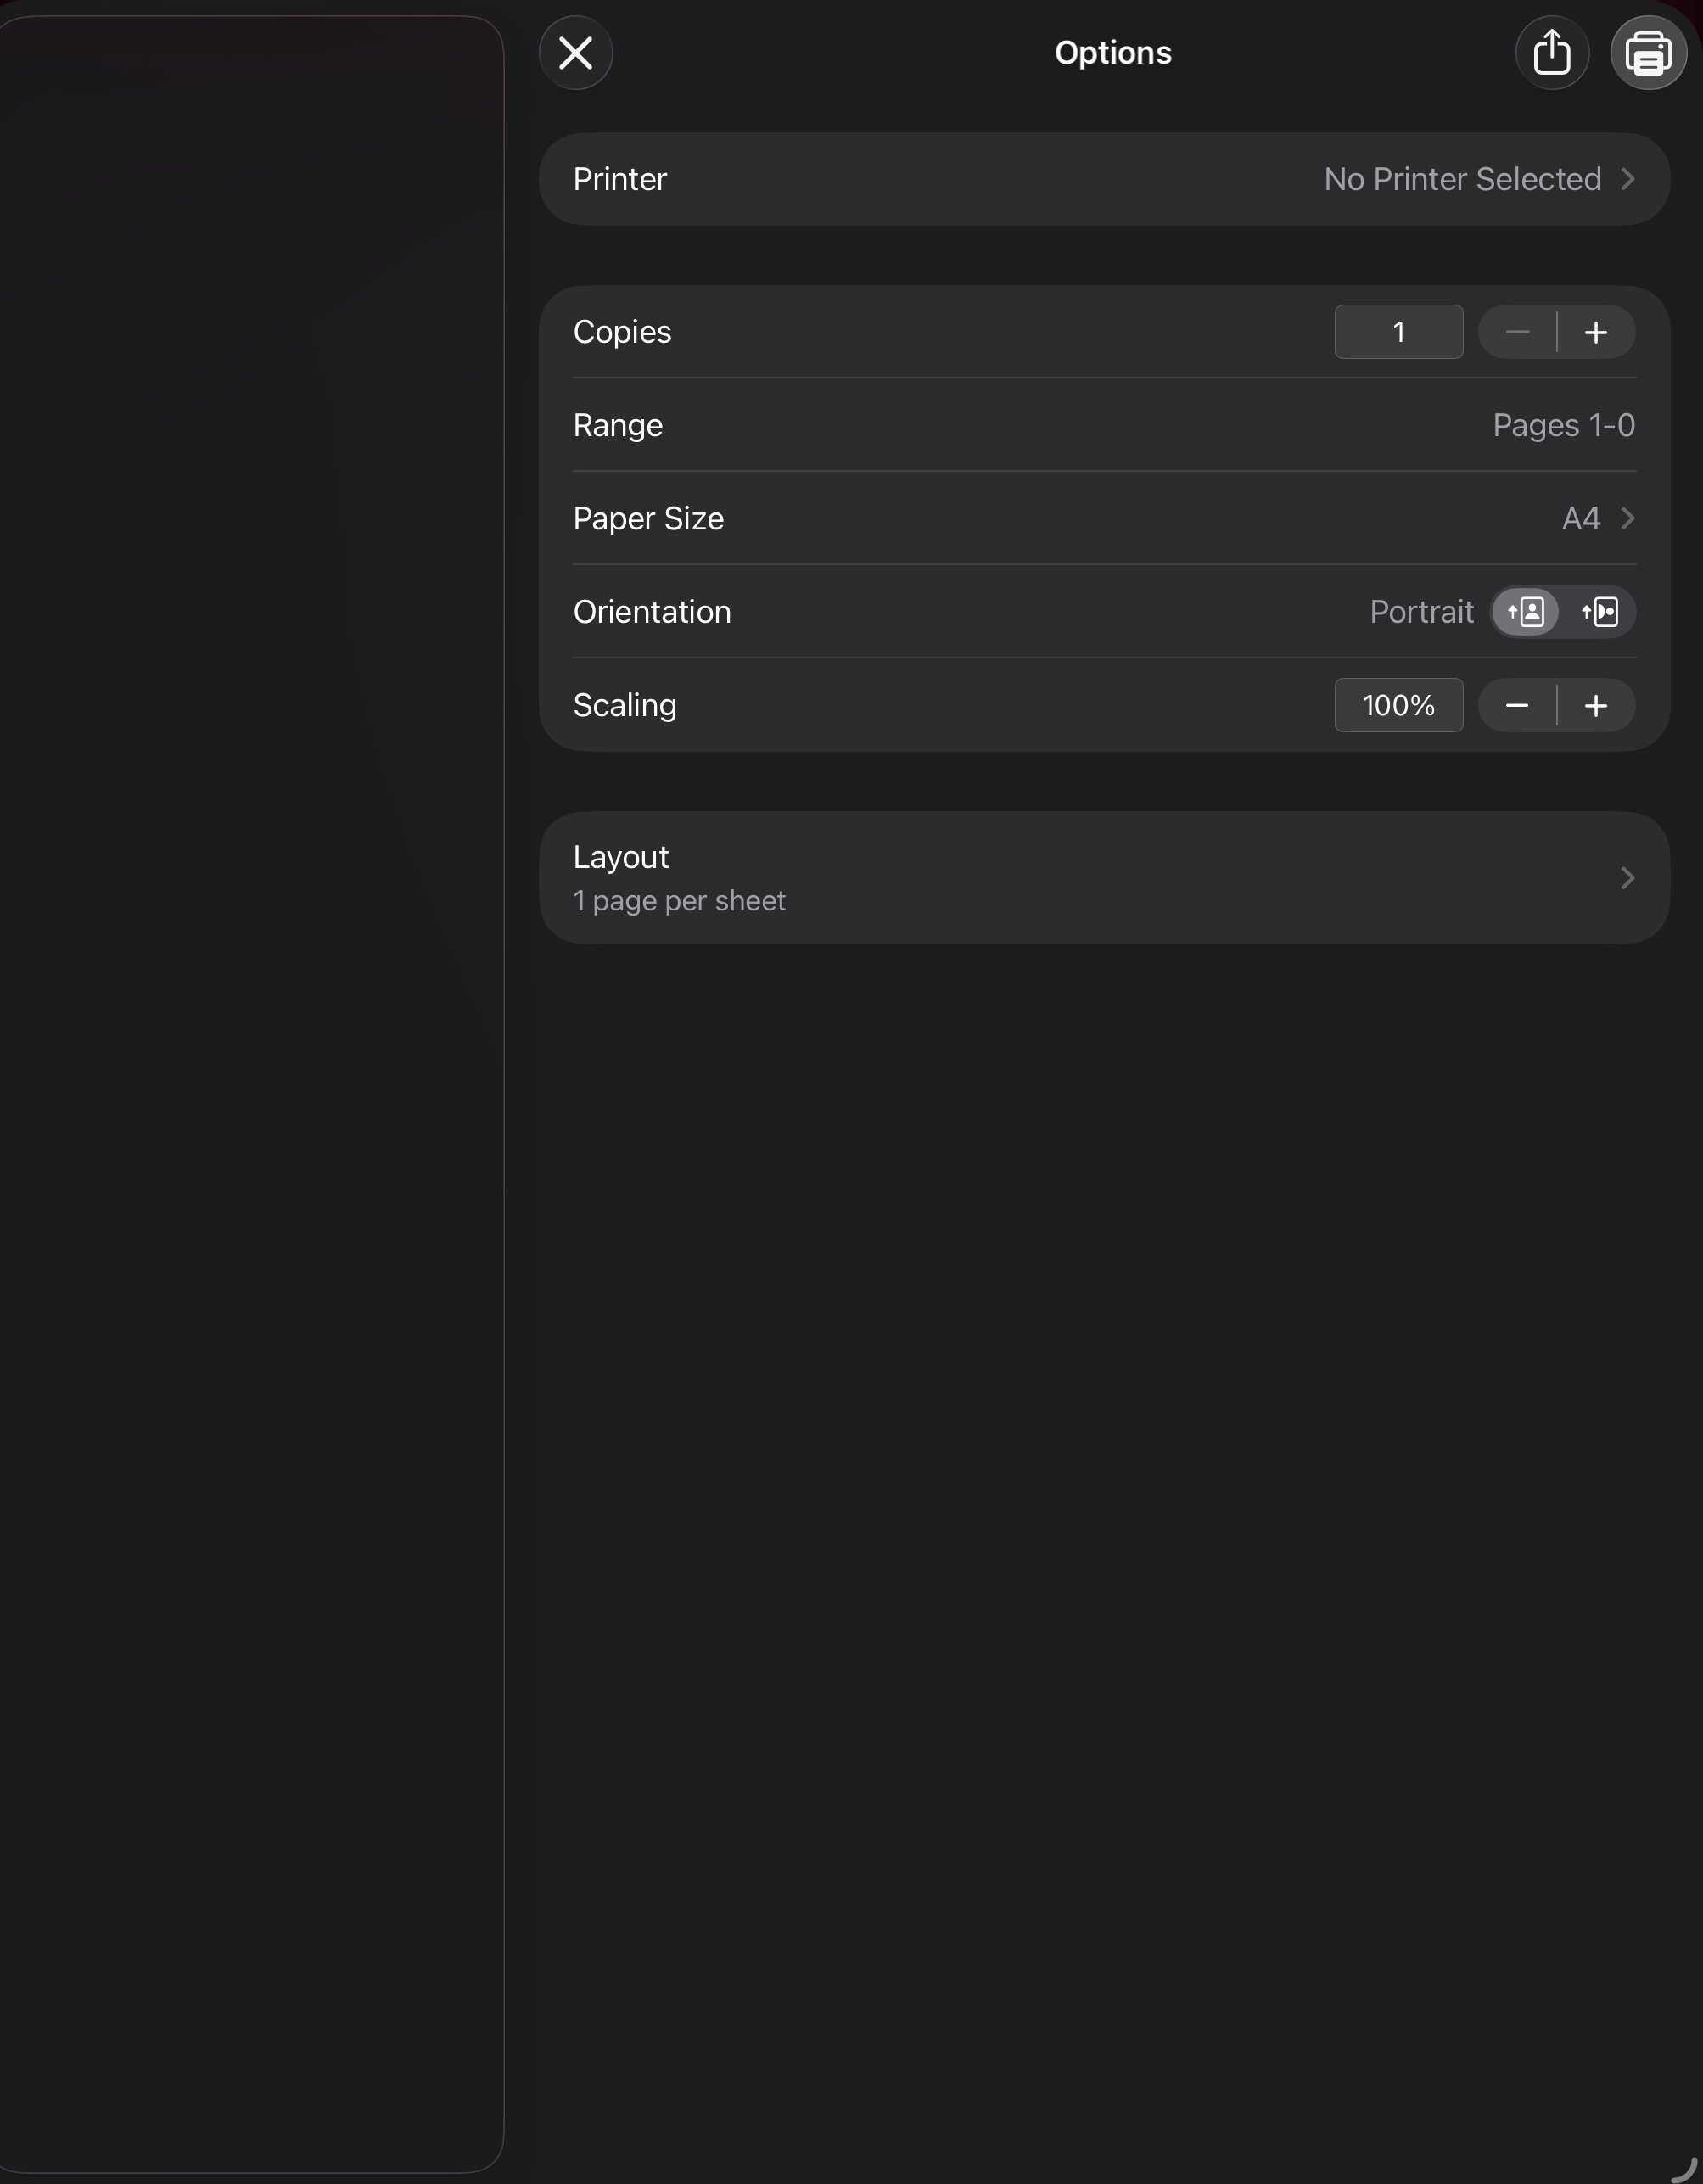This screenshot has width=1703, height=2184.
Task: Click the Scaling 100% field
Action: click(x=1398, y=706)
